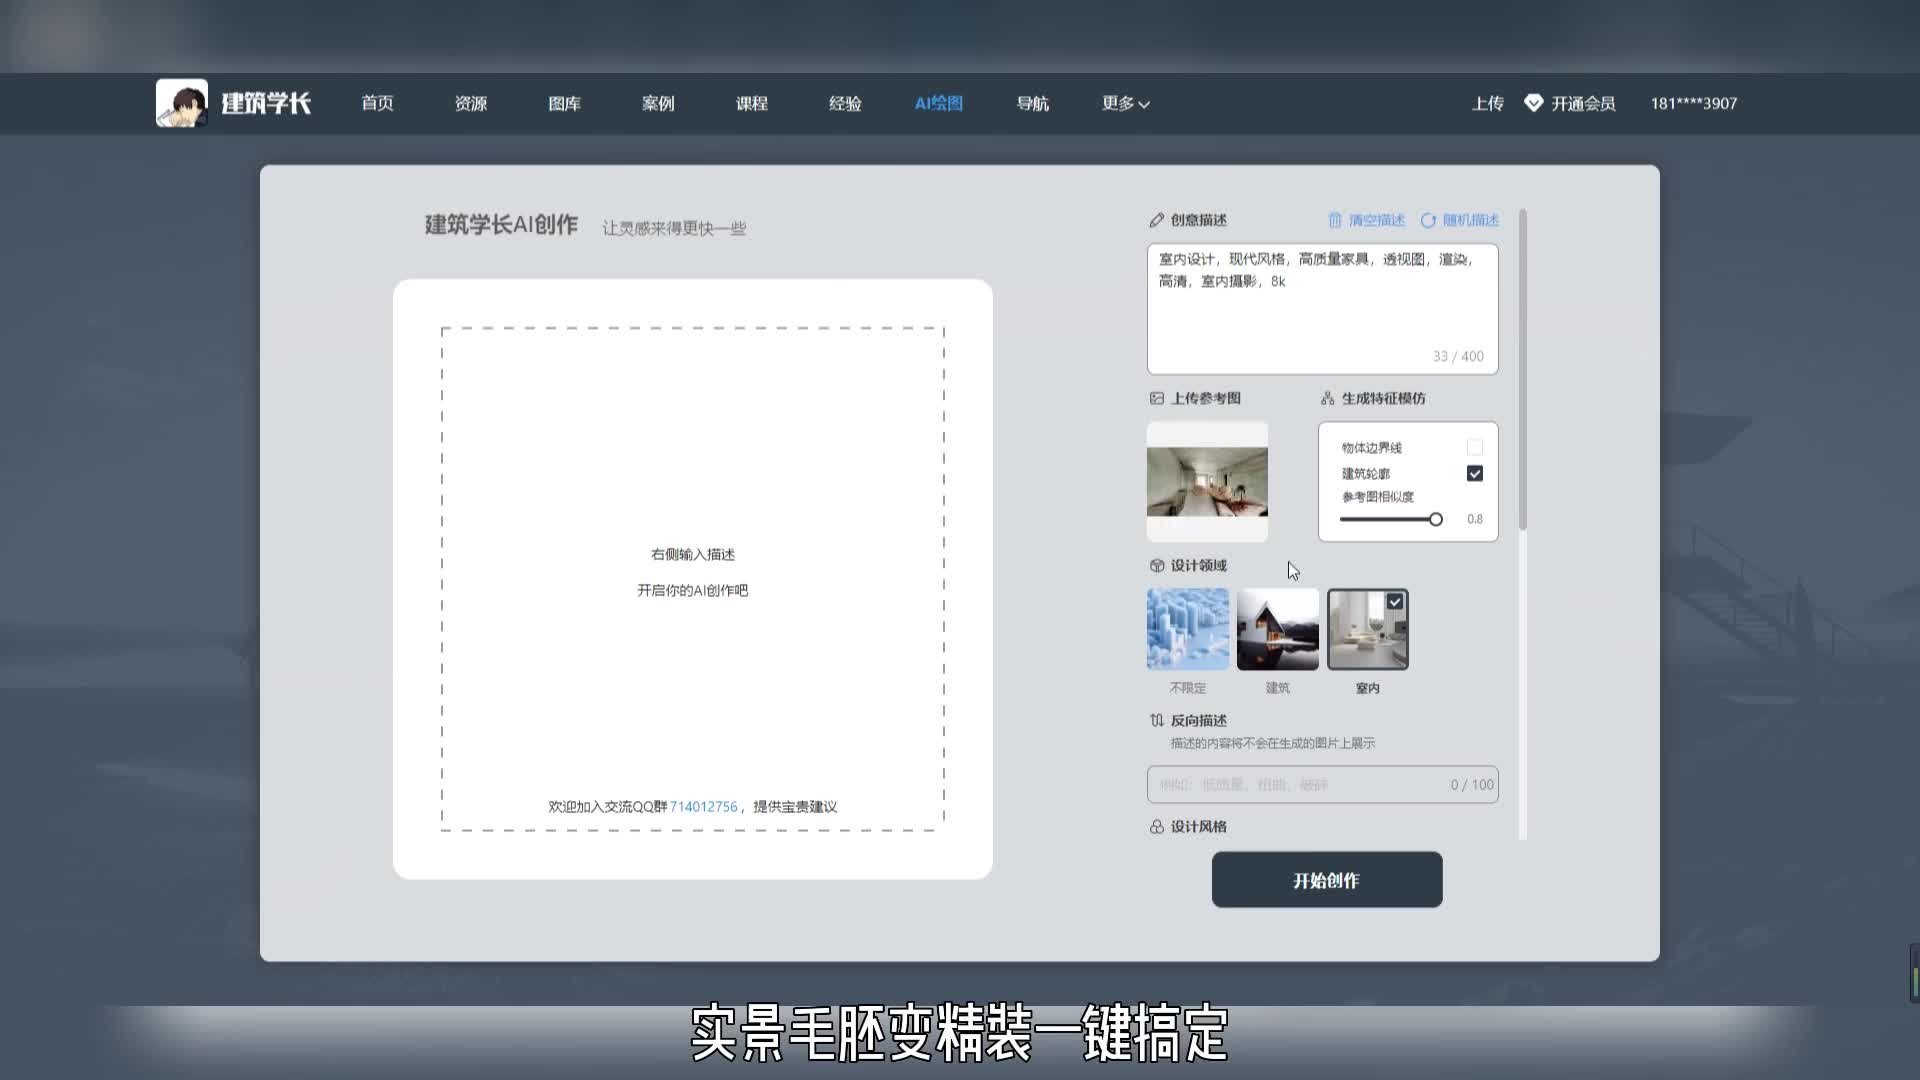Open the QQ group link 714012756
1920x1080 pixels.
(x=703, y=806)
